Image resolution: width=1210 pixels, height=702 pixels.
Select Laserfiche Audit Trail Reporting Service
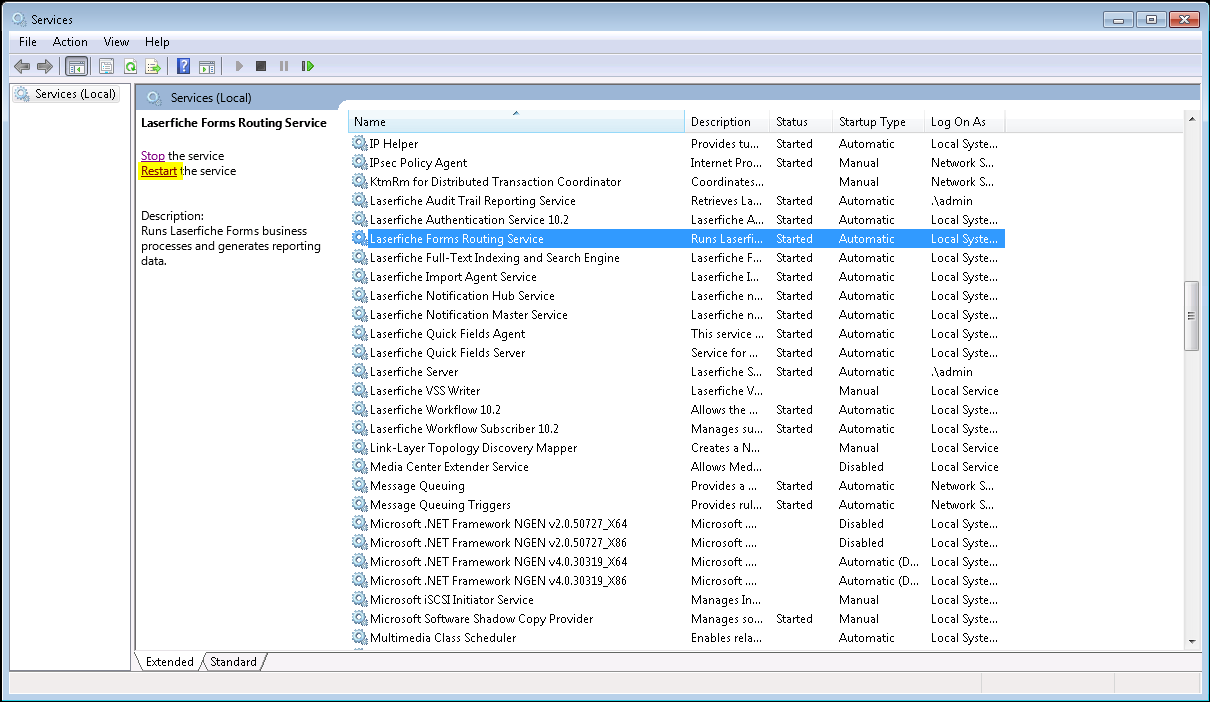click(473, 201)
